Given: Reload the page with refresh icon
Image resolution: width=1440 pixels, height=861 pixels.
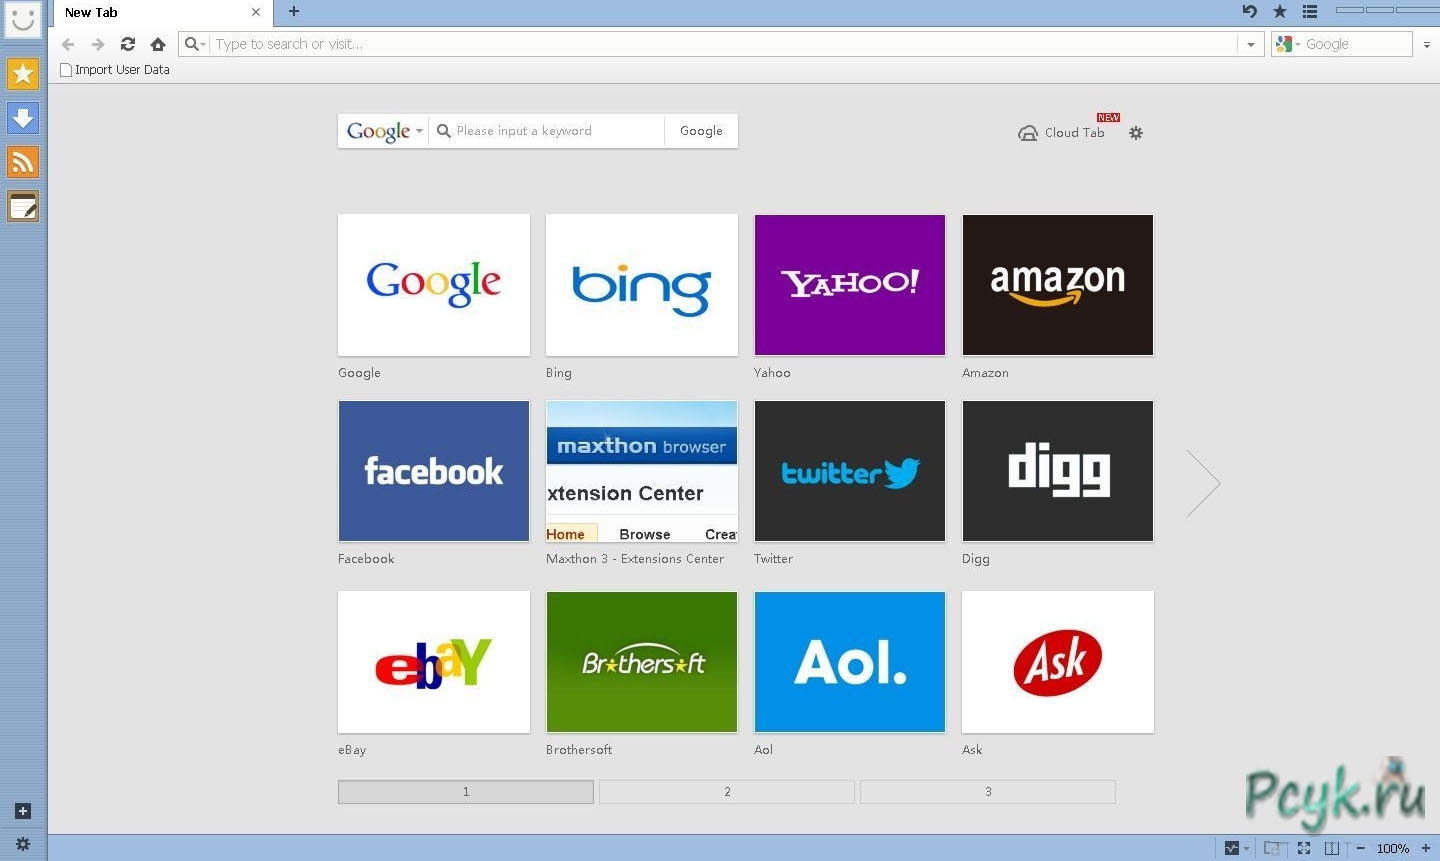Looking at the screenshot, I should click(127, 44).
